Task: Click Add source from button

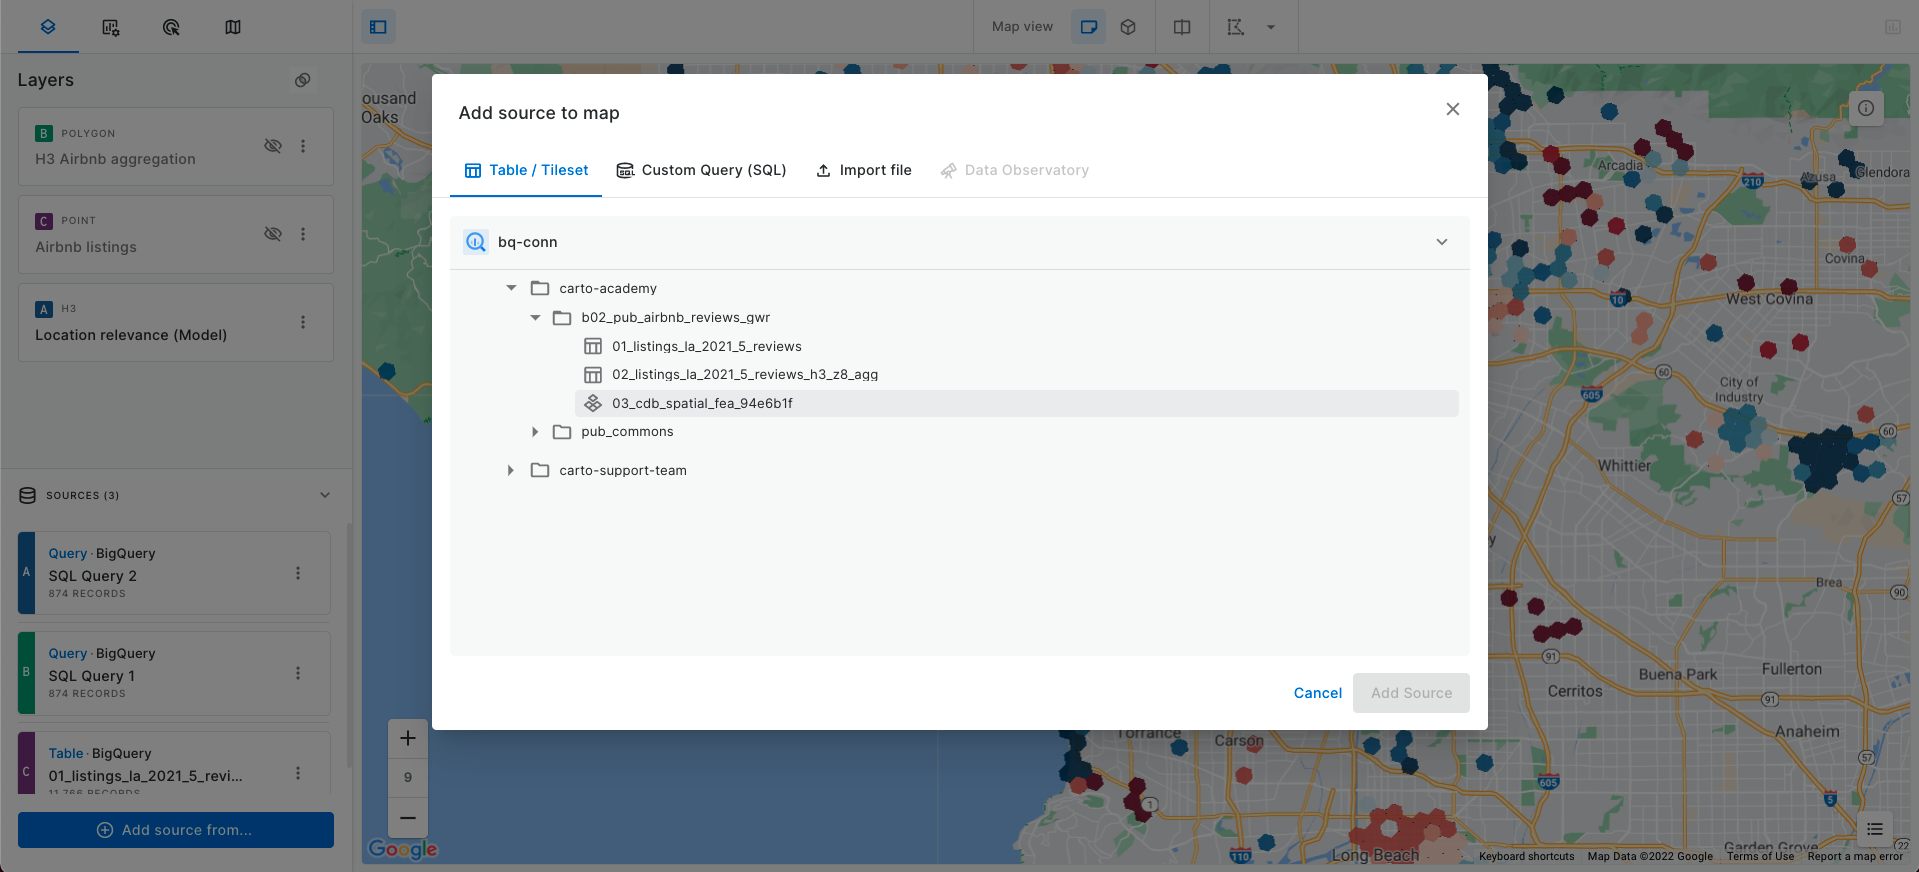Action: 176,830
